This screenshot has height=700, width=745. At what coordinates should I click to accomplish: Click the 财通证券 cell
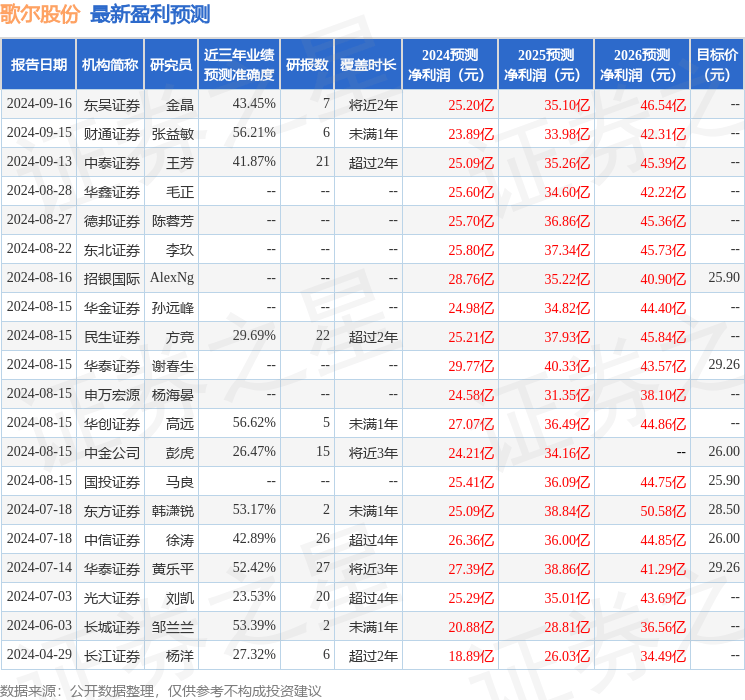[112, 134]
